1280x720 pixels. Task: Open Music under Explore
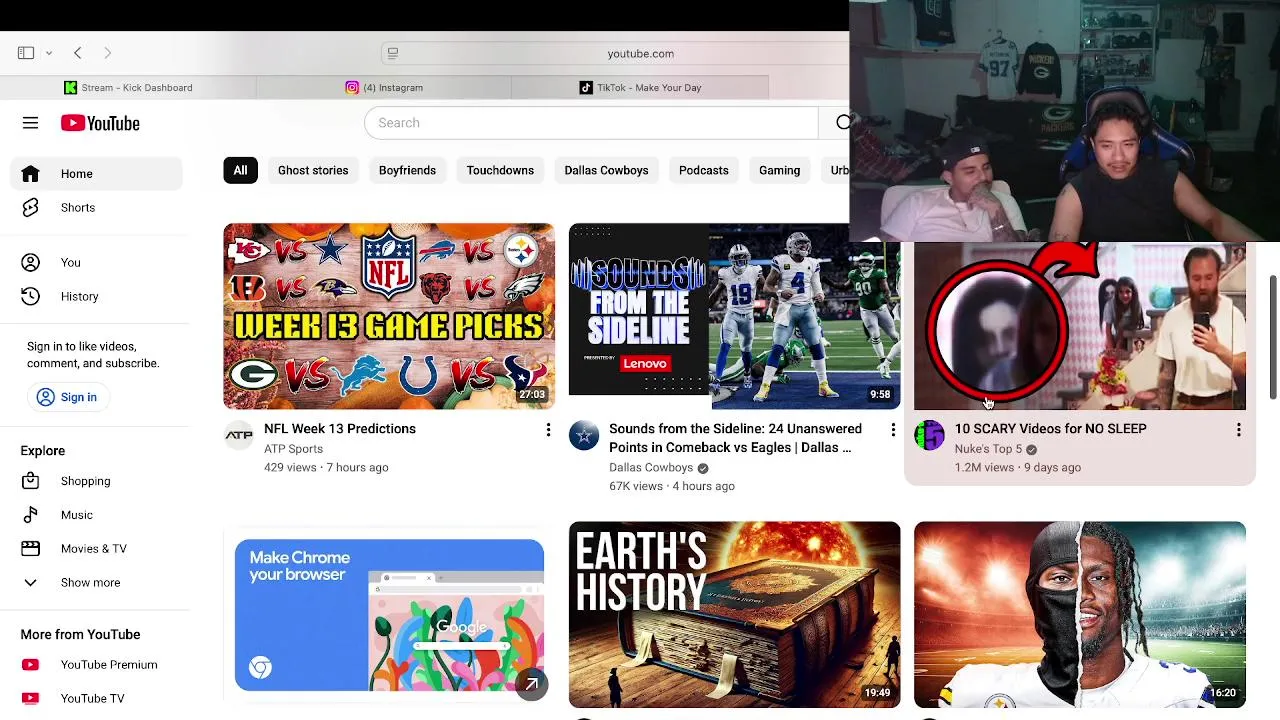click(96, 515)
